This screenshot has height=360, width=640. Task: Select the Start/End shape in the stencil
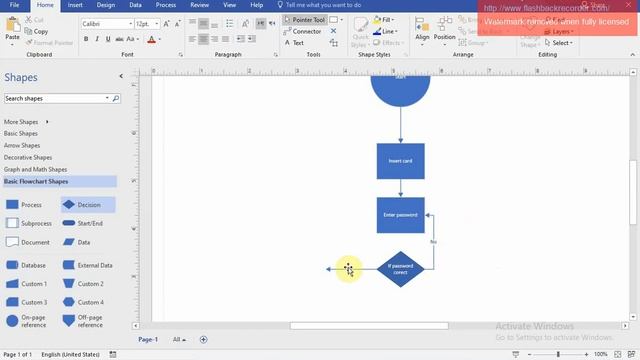[82, 223]
